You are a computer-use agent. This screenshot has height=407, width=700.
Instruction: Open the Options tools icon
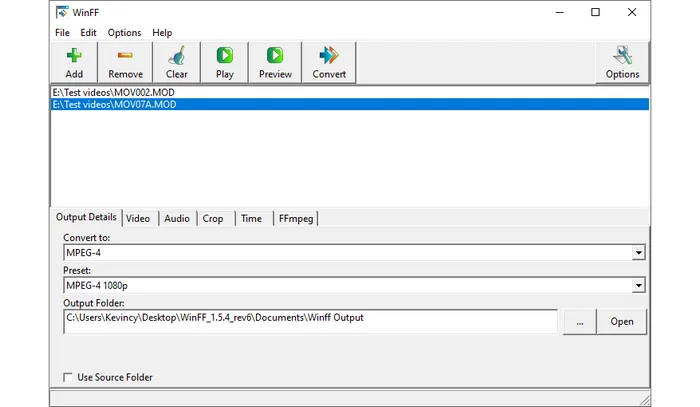(622, 56)
